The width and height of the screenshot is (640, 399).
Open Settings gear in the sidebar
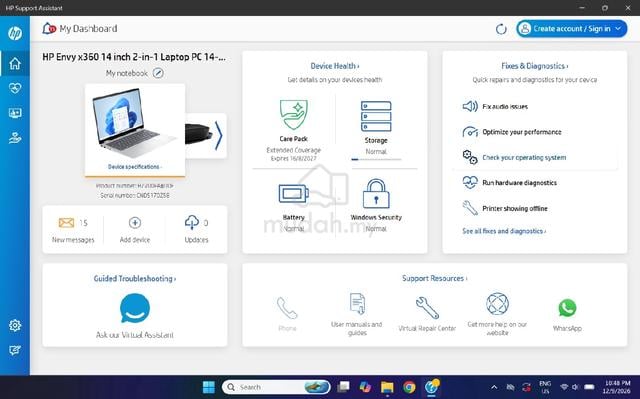tap(15, 325)
